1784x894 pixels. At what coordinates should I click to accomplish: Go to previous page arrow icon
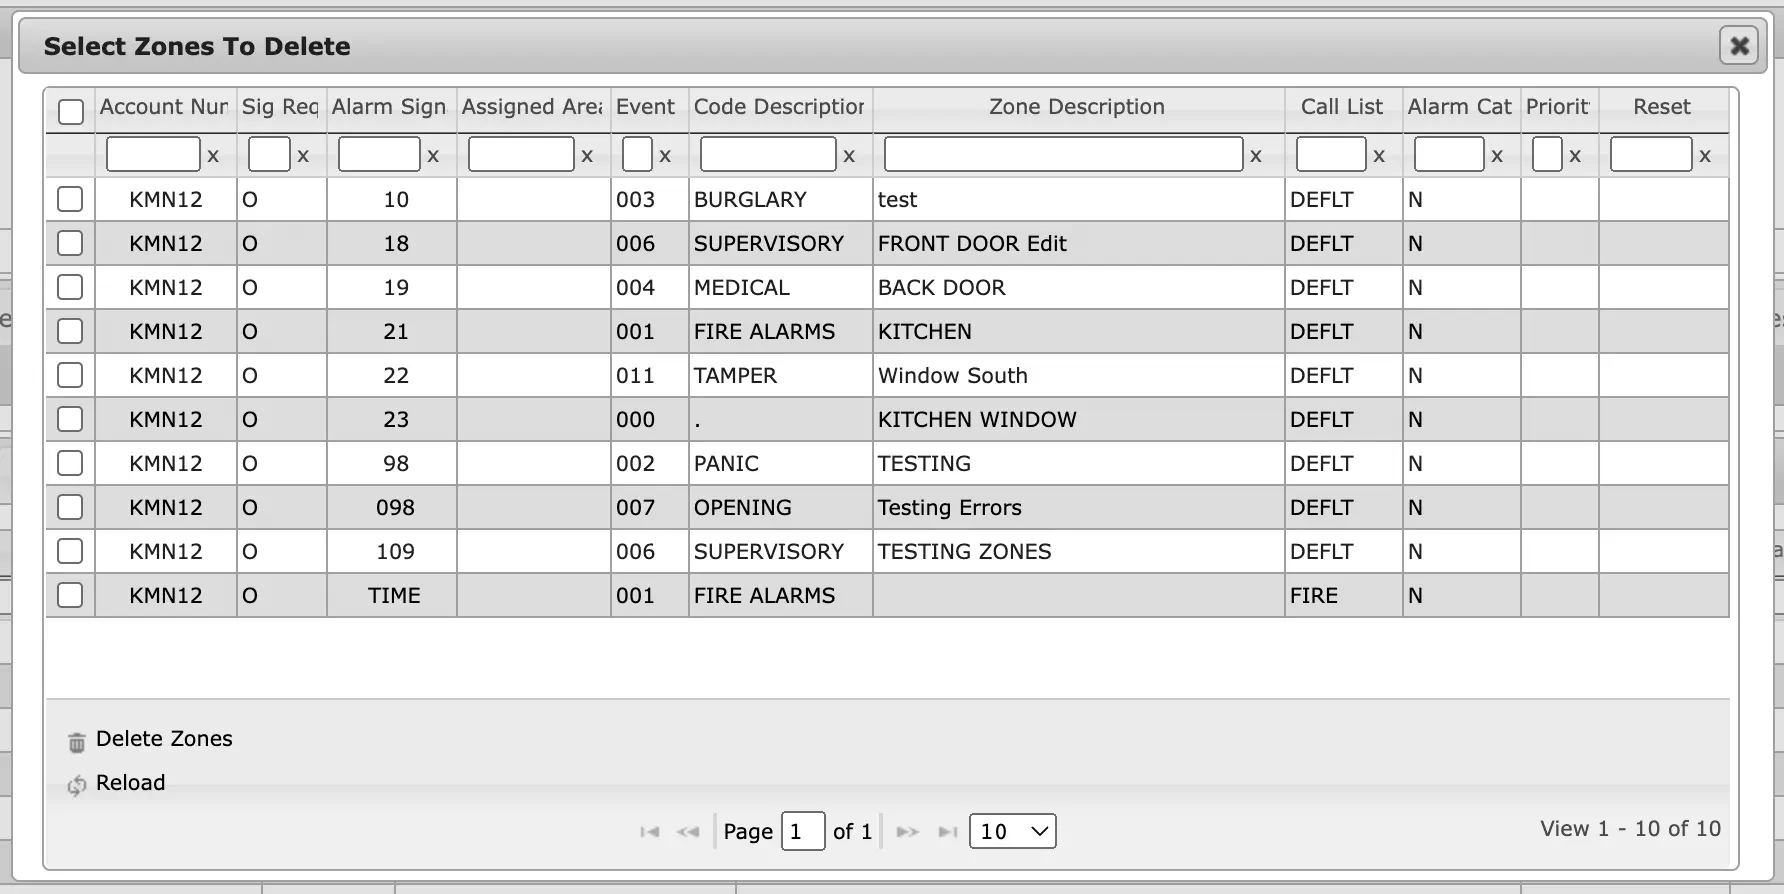click(688, 831)
